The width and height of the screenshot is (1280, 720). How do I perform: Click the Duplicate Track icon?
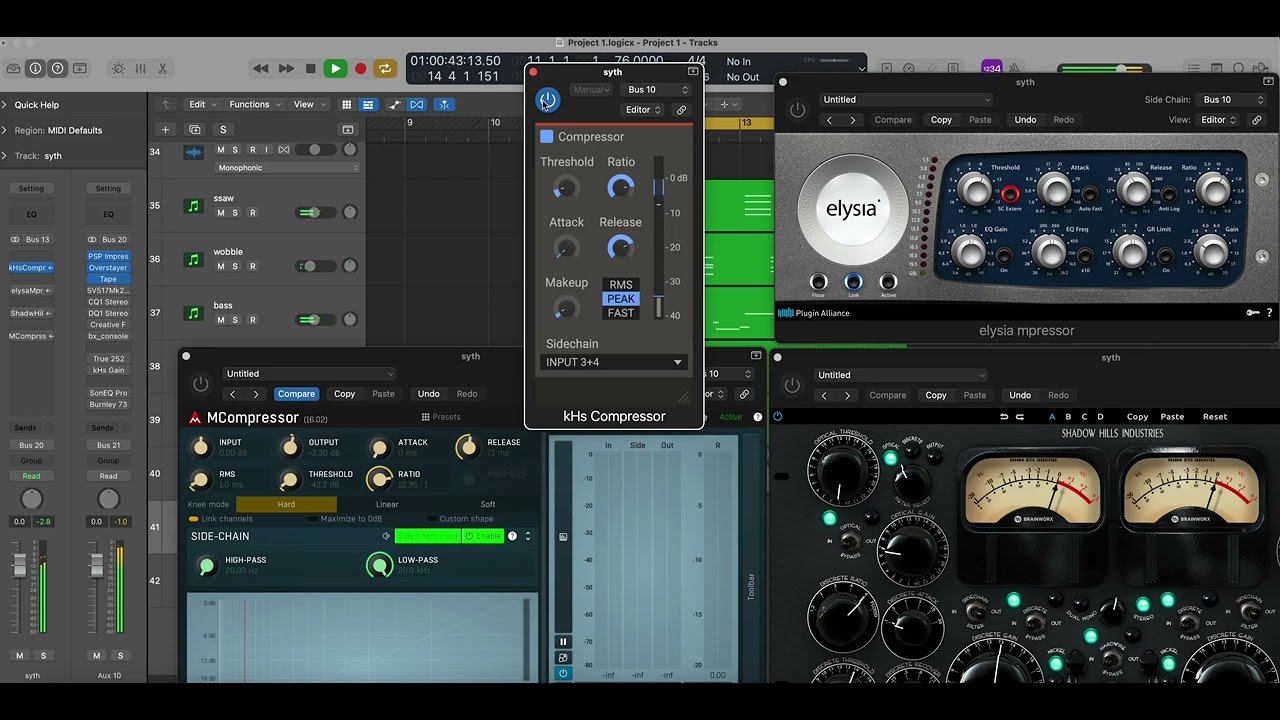195,129
